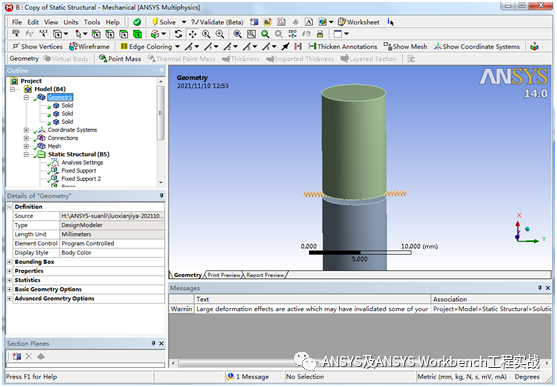Screen dimensions: 557x387
Task: Select the zoom tool
Action: tap(206, 34)
